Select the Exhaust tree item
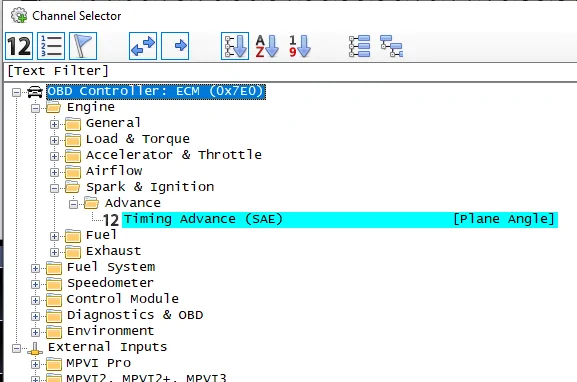 (x=114, y=251)
